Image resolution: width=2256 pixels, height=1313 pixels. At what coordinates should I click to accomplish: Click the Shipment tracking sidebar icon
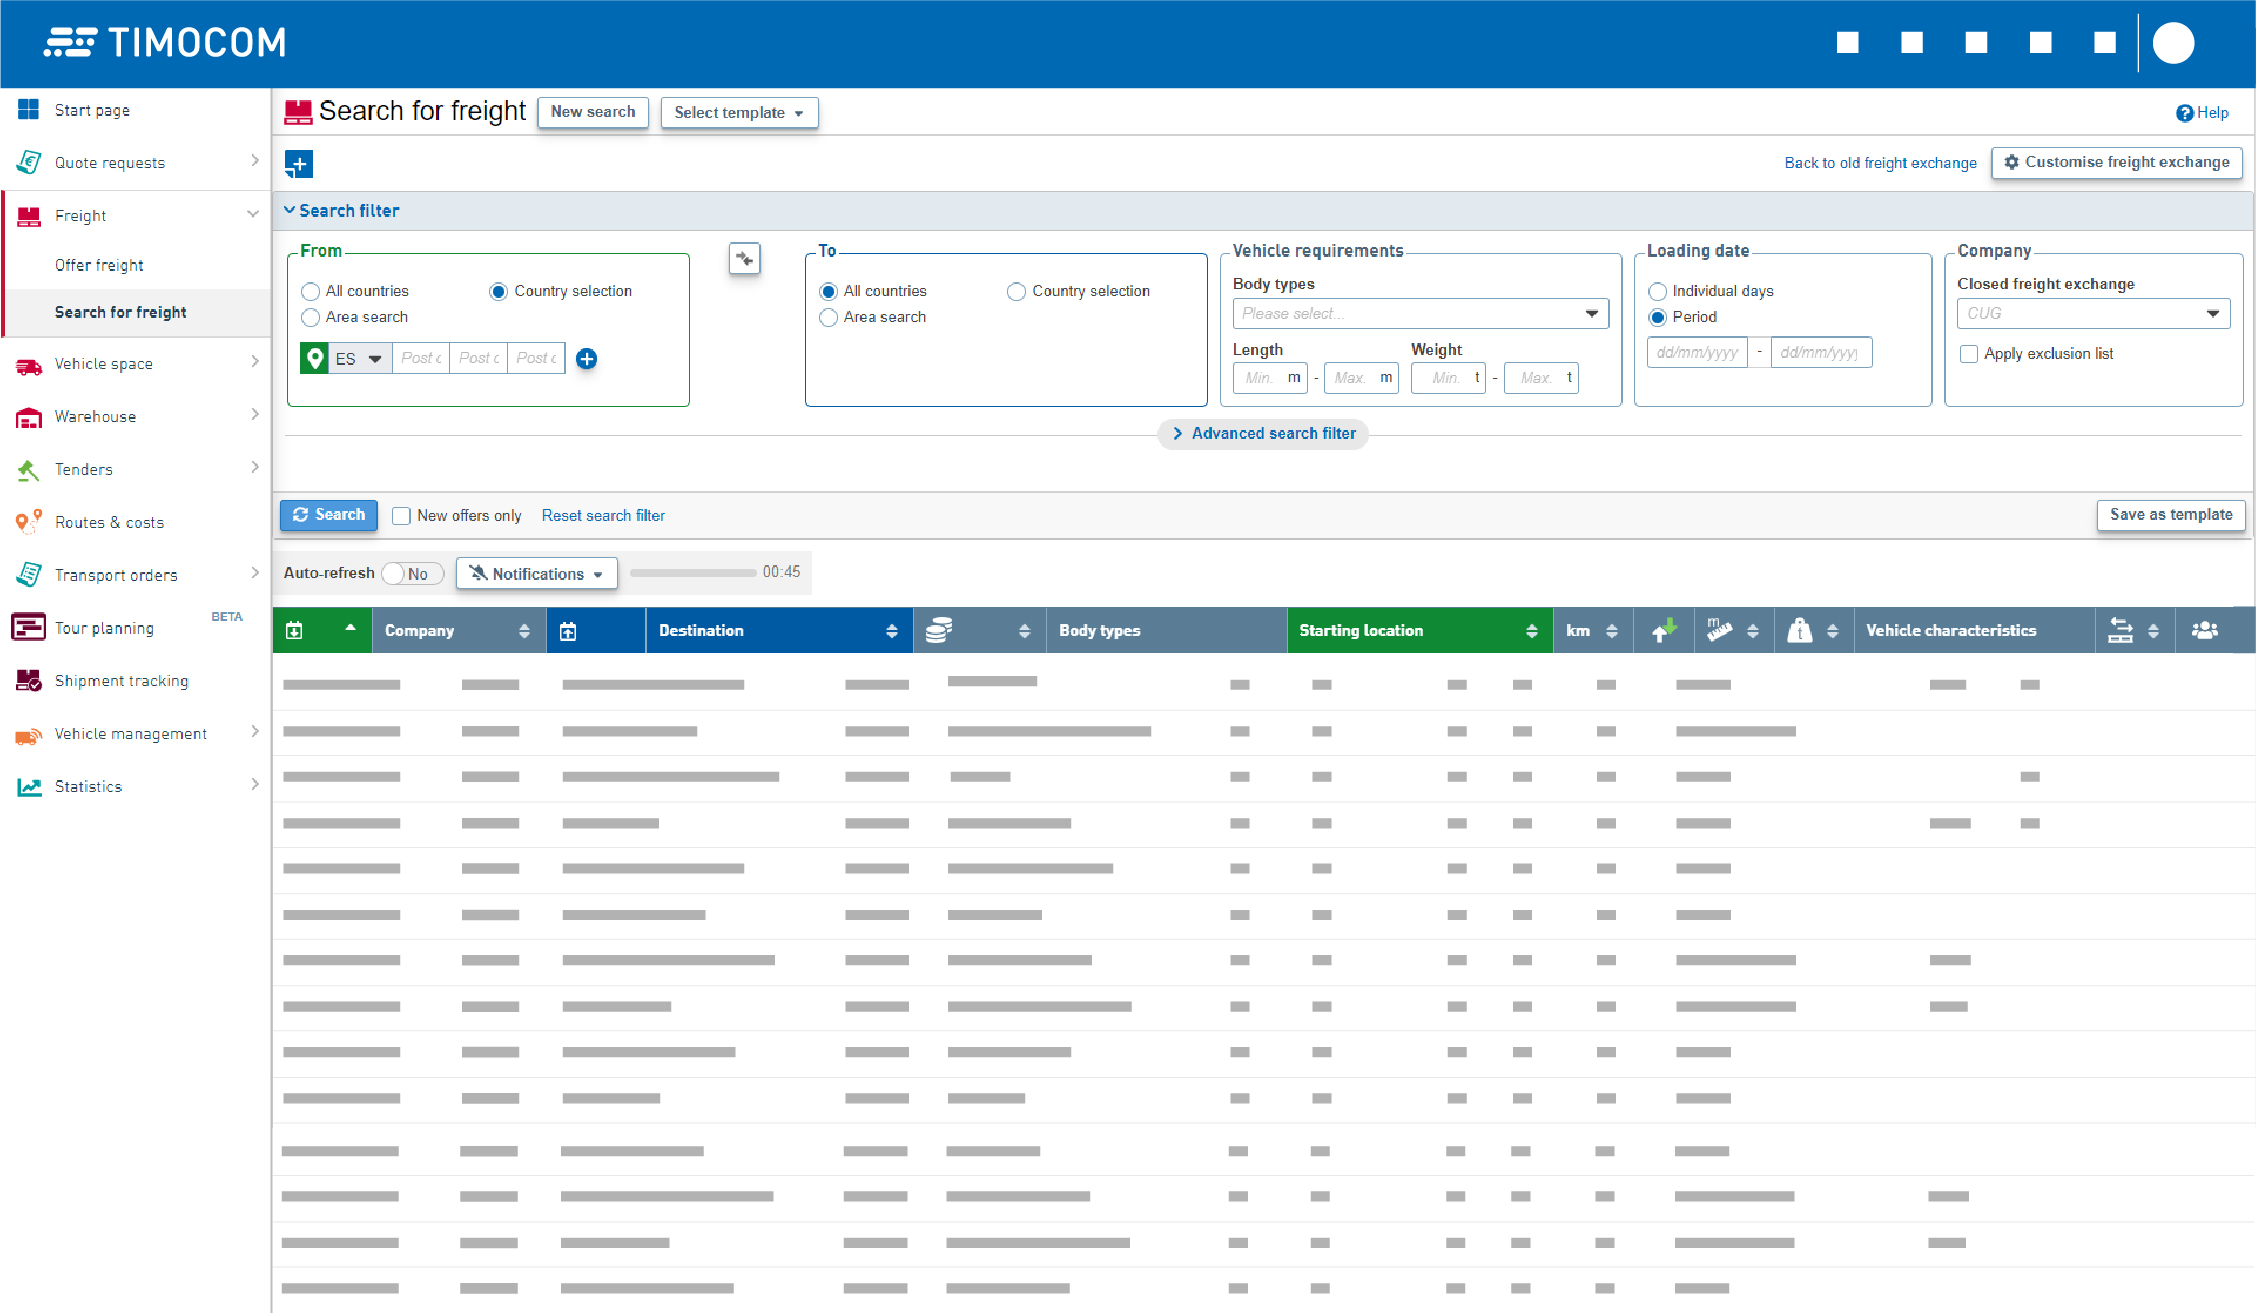coord(27,680)
